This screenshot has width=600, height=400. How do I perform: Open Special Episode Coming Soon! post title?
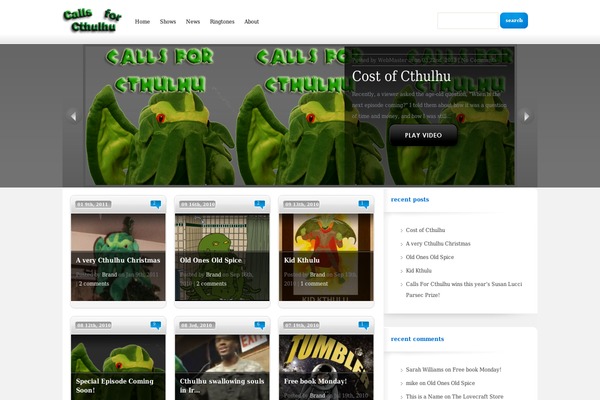114,385
